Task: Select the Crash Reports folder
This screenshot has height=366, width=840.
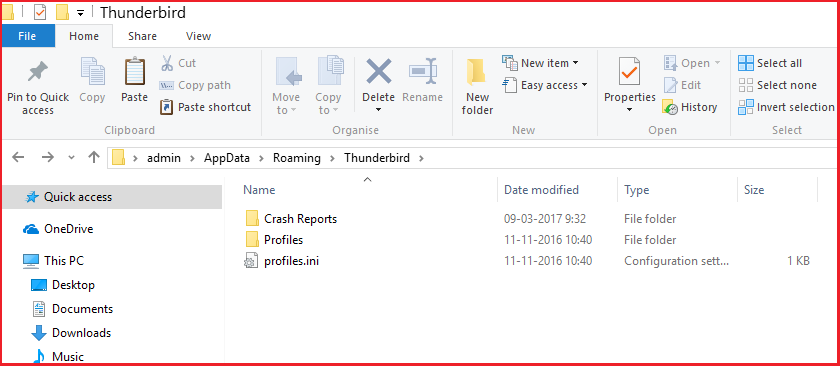Action: coord(292,219)
